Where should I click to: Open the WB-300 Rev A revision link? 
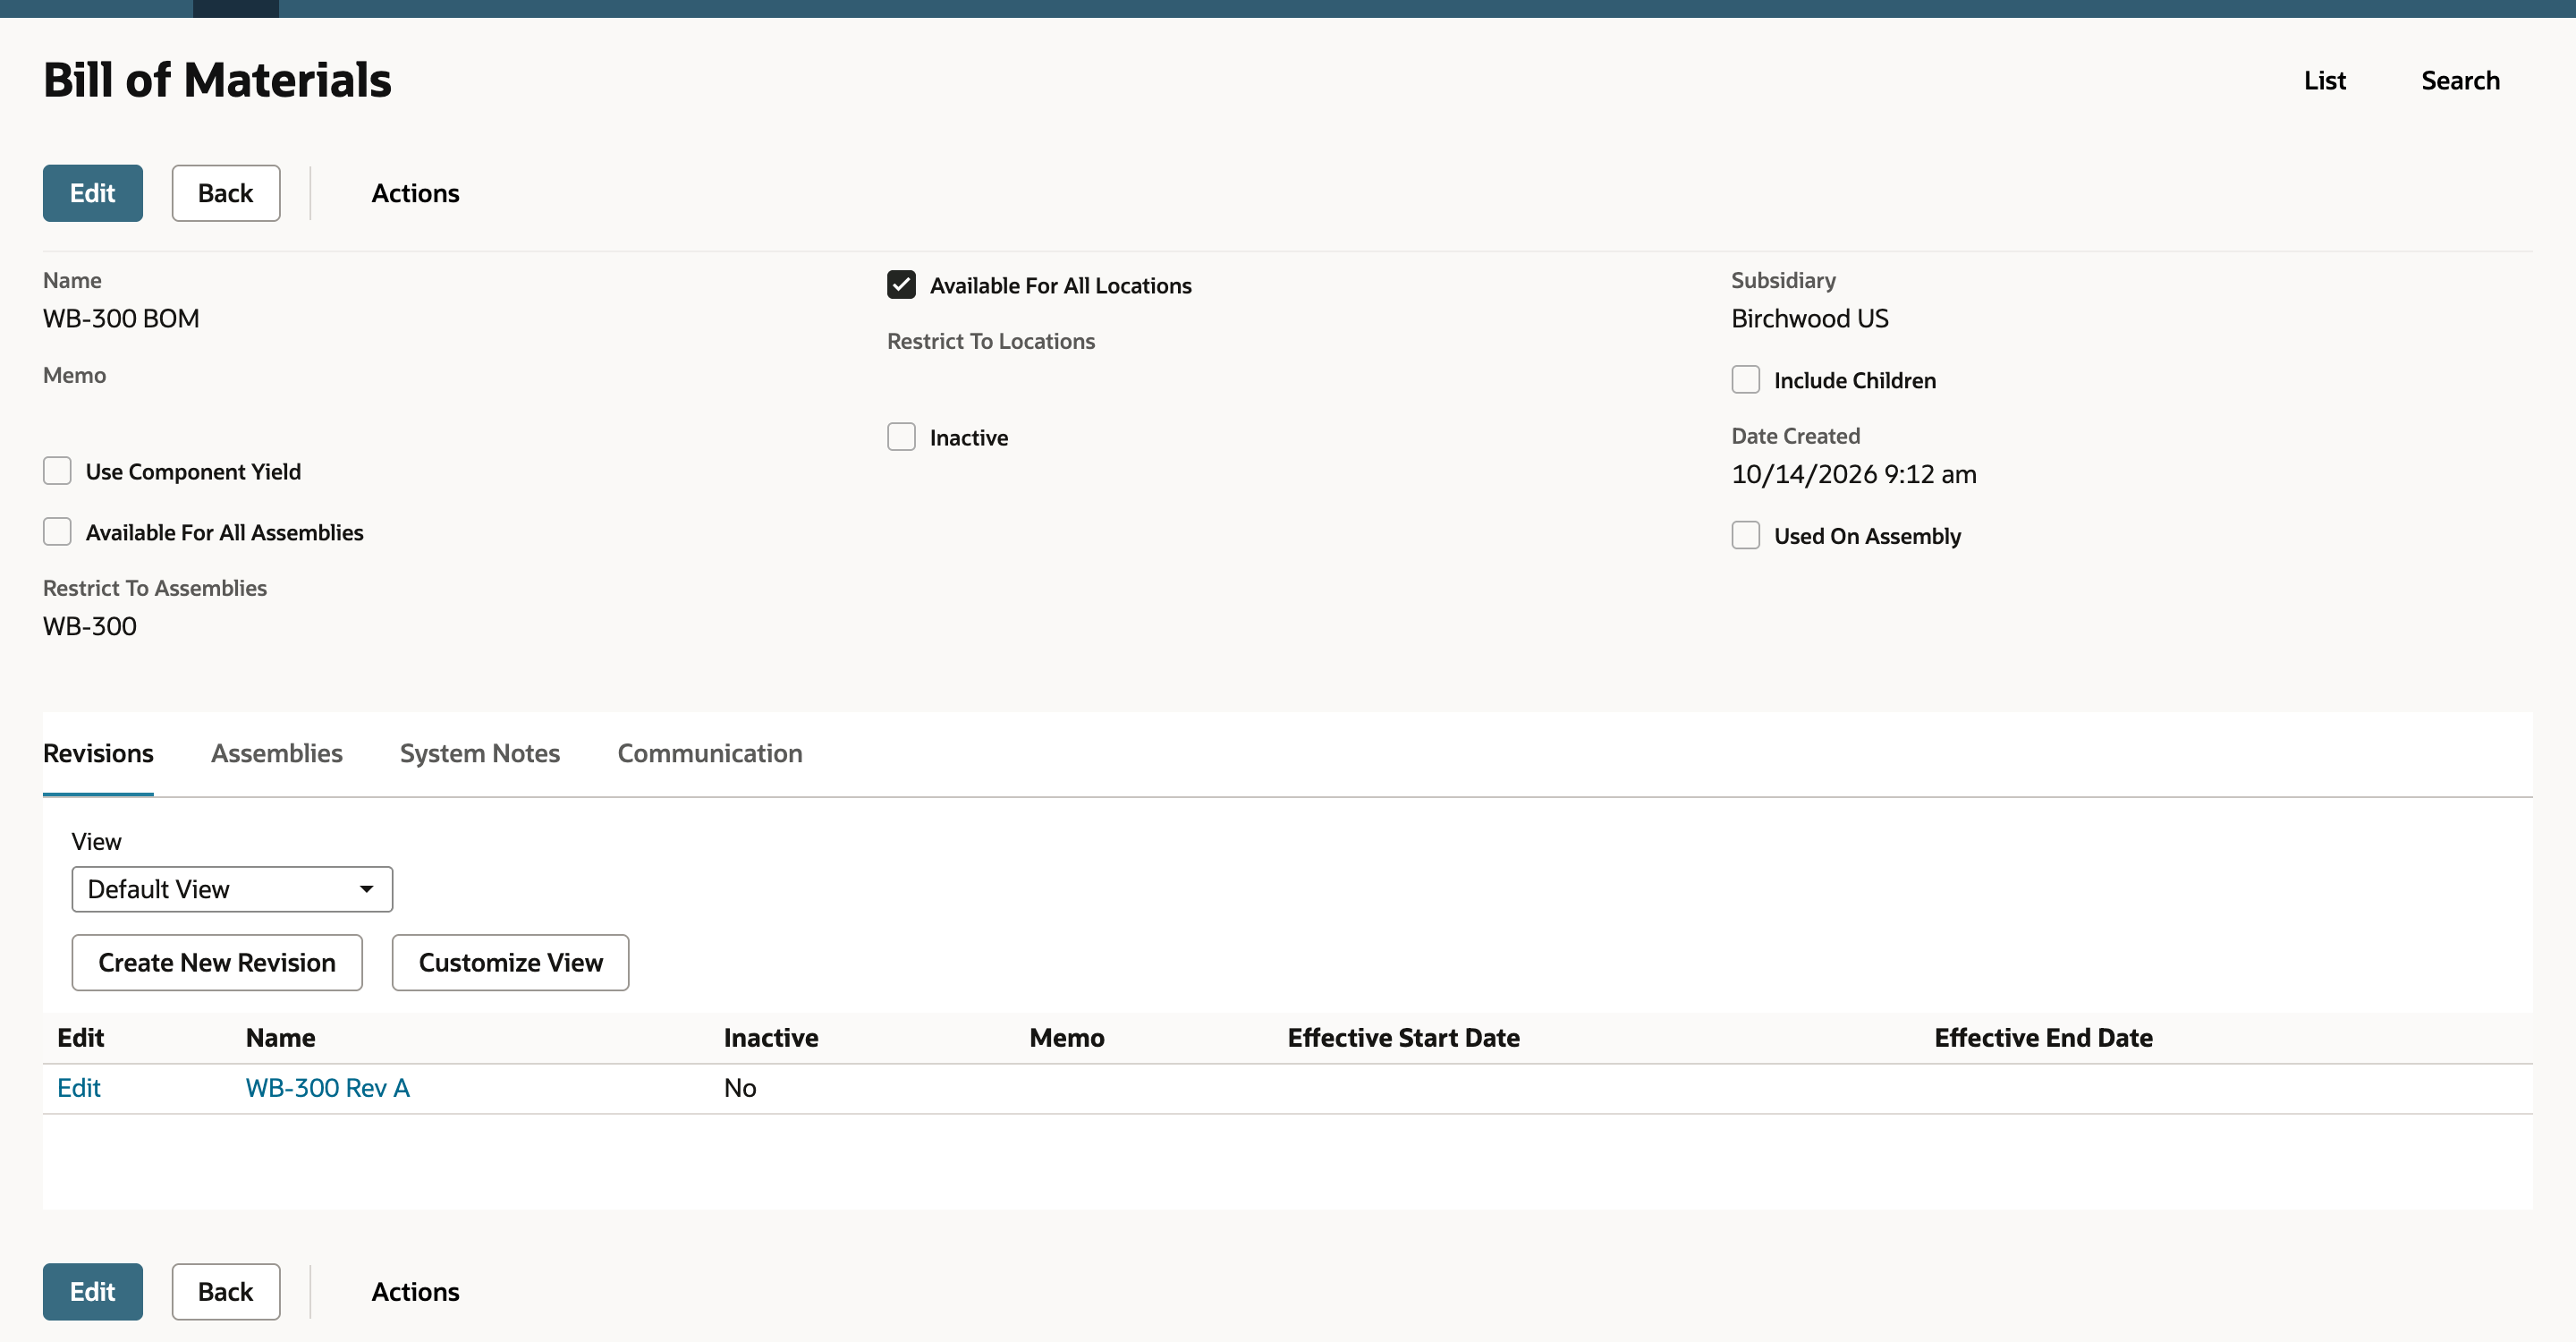point(327,1088)
